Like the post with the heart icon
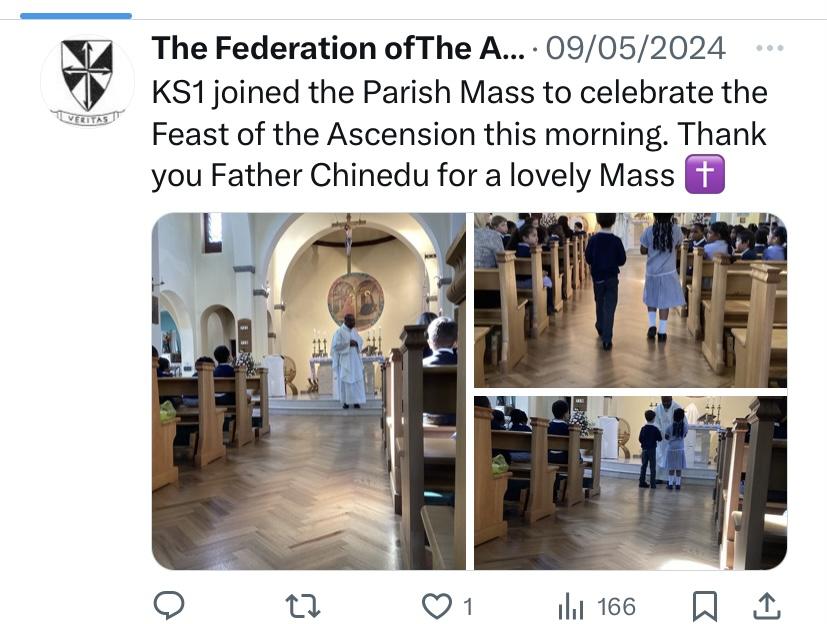The height and width of the screenshot is (624, 827). (x=435, y=605)
